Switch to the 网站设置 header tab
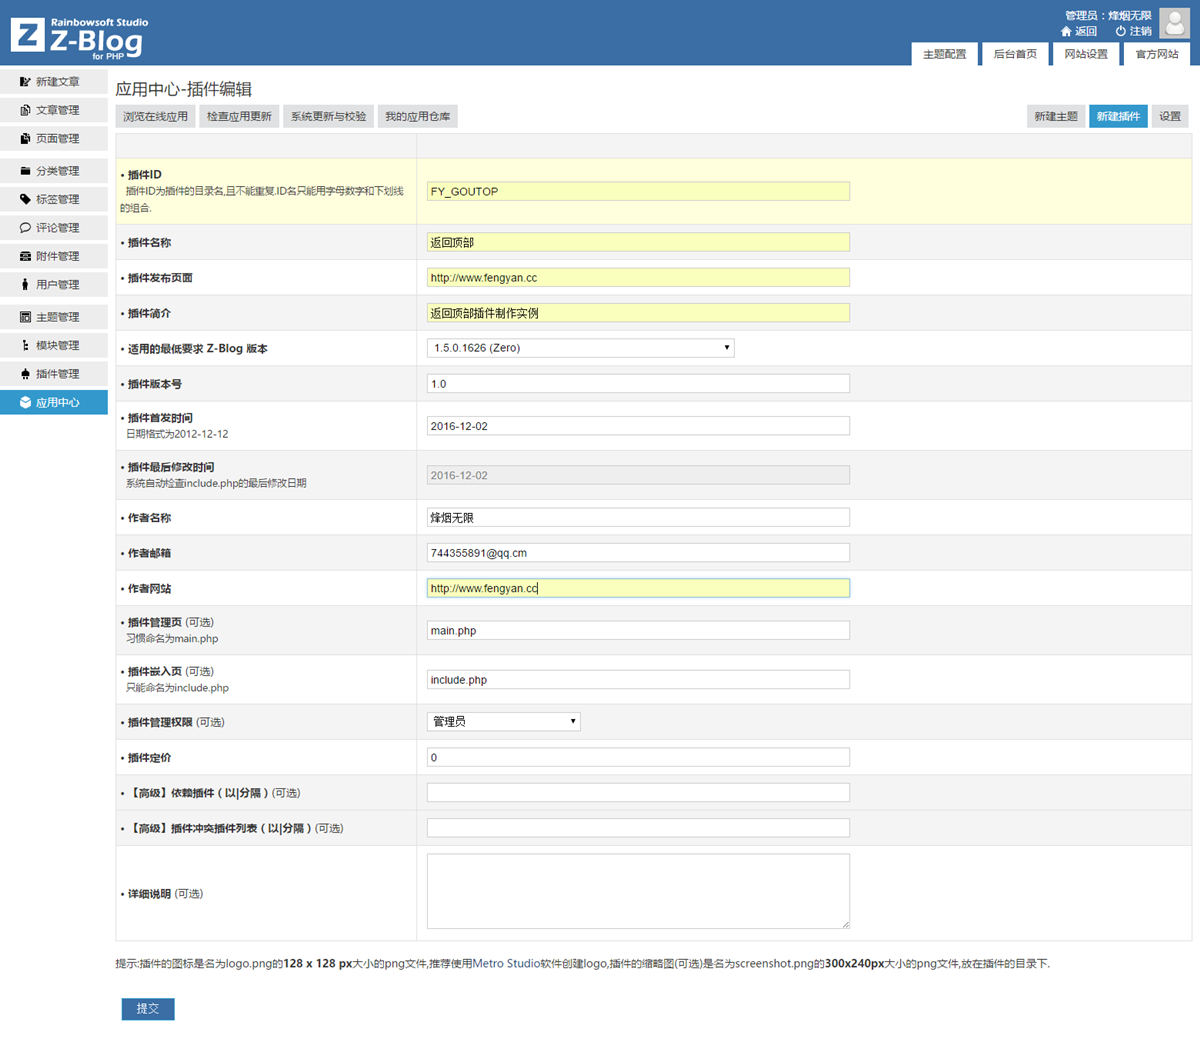The width and height of the screenshot is (1200, 1058). 1085,54
